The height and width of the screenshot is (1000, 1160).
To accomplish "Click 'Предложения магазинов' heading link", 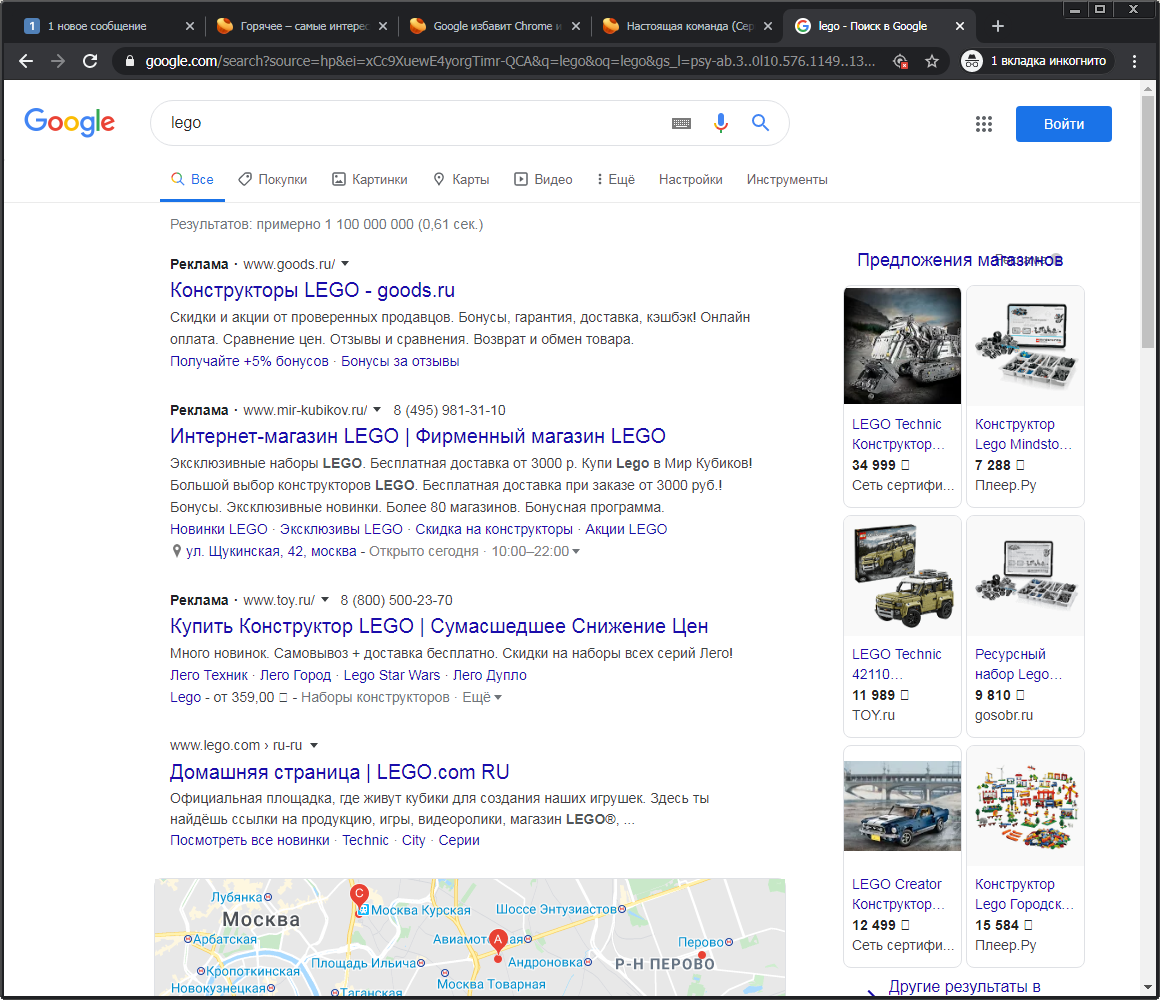I will [x=960, y=260].
